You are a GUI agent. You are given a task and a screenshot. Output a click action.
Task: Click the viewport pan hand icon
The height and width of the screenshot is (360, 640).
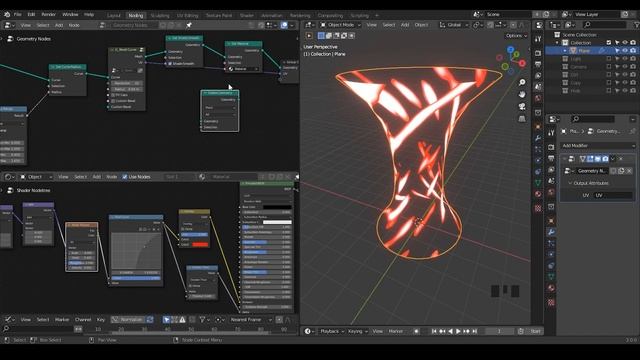[522, 94]
